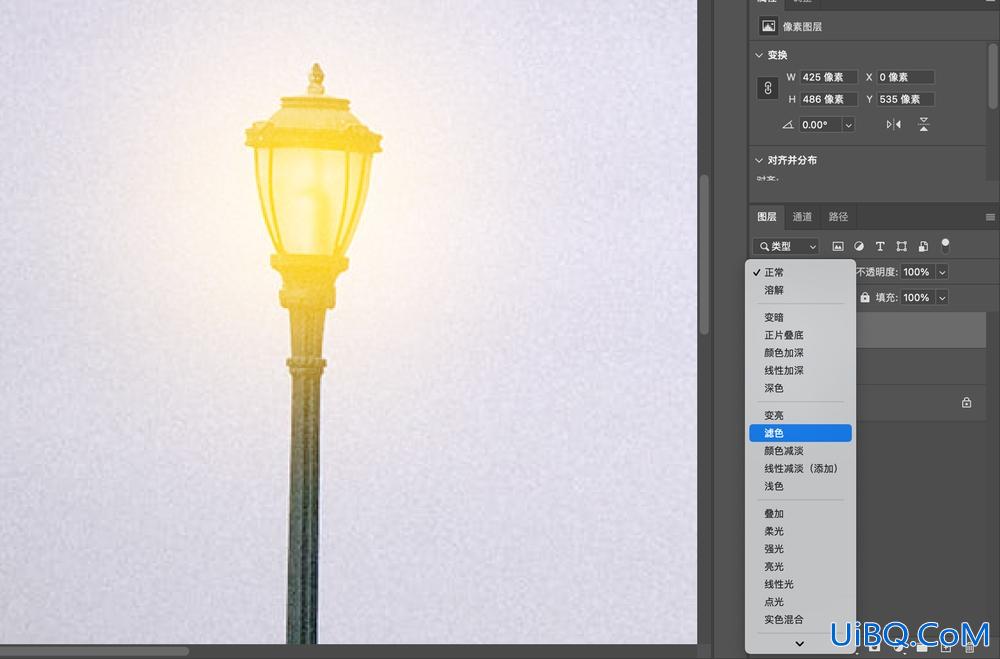Image resolution: width=1000 pixels, height=659 pixels.
Task: Switch to the 通道 (Channels) tab
Action: [802, 217]
